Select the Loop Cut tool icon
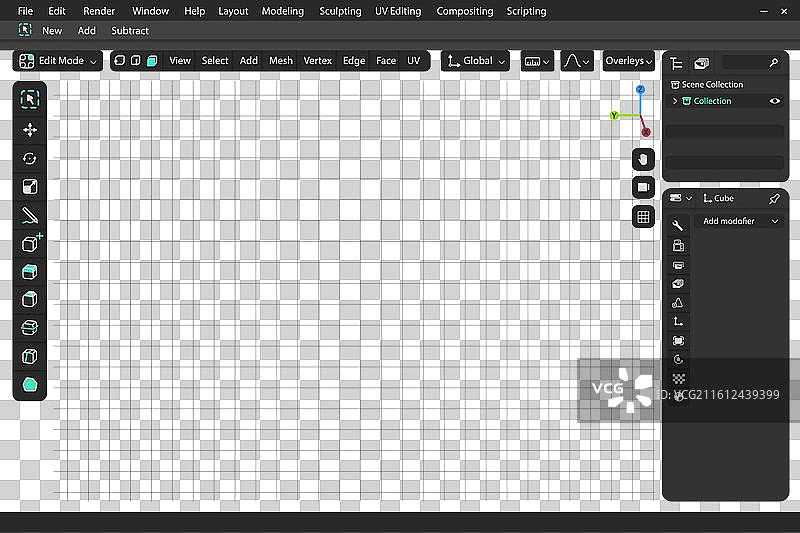This screenshot has height=533, width=800. click(x=30, y=328)
